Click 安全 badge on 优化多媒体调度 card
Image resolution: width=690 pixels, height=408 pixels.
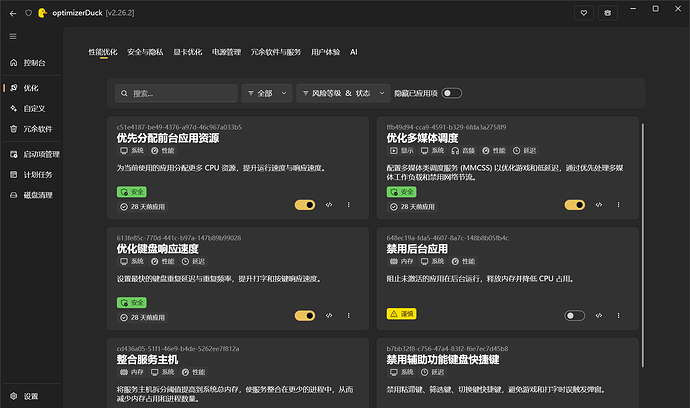coord(401,192)
